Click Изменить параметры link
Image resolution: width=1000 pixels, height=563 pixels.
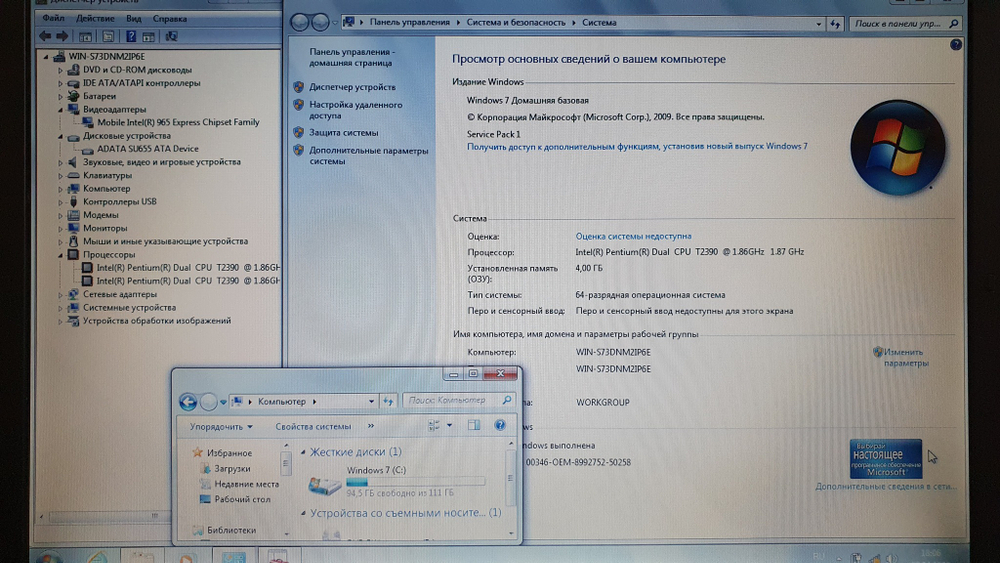(x=906, y=357)
